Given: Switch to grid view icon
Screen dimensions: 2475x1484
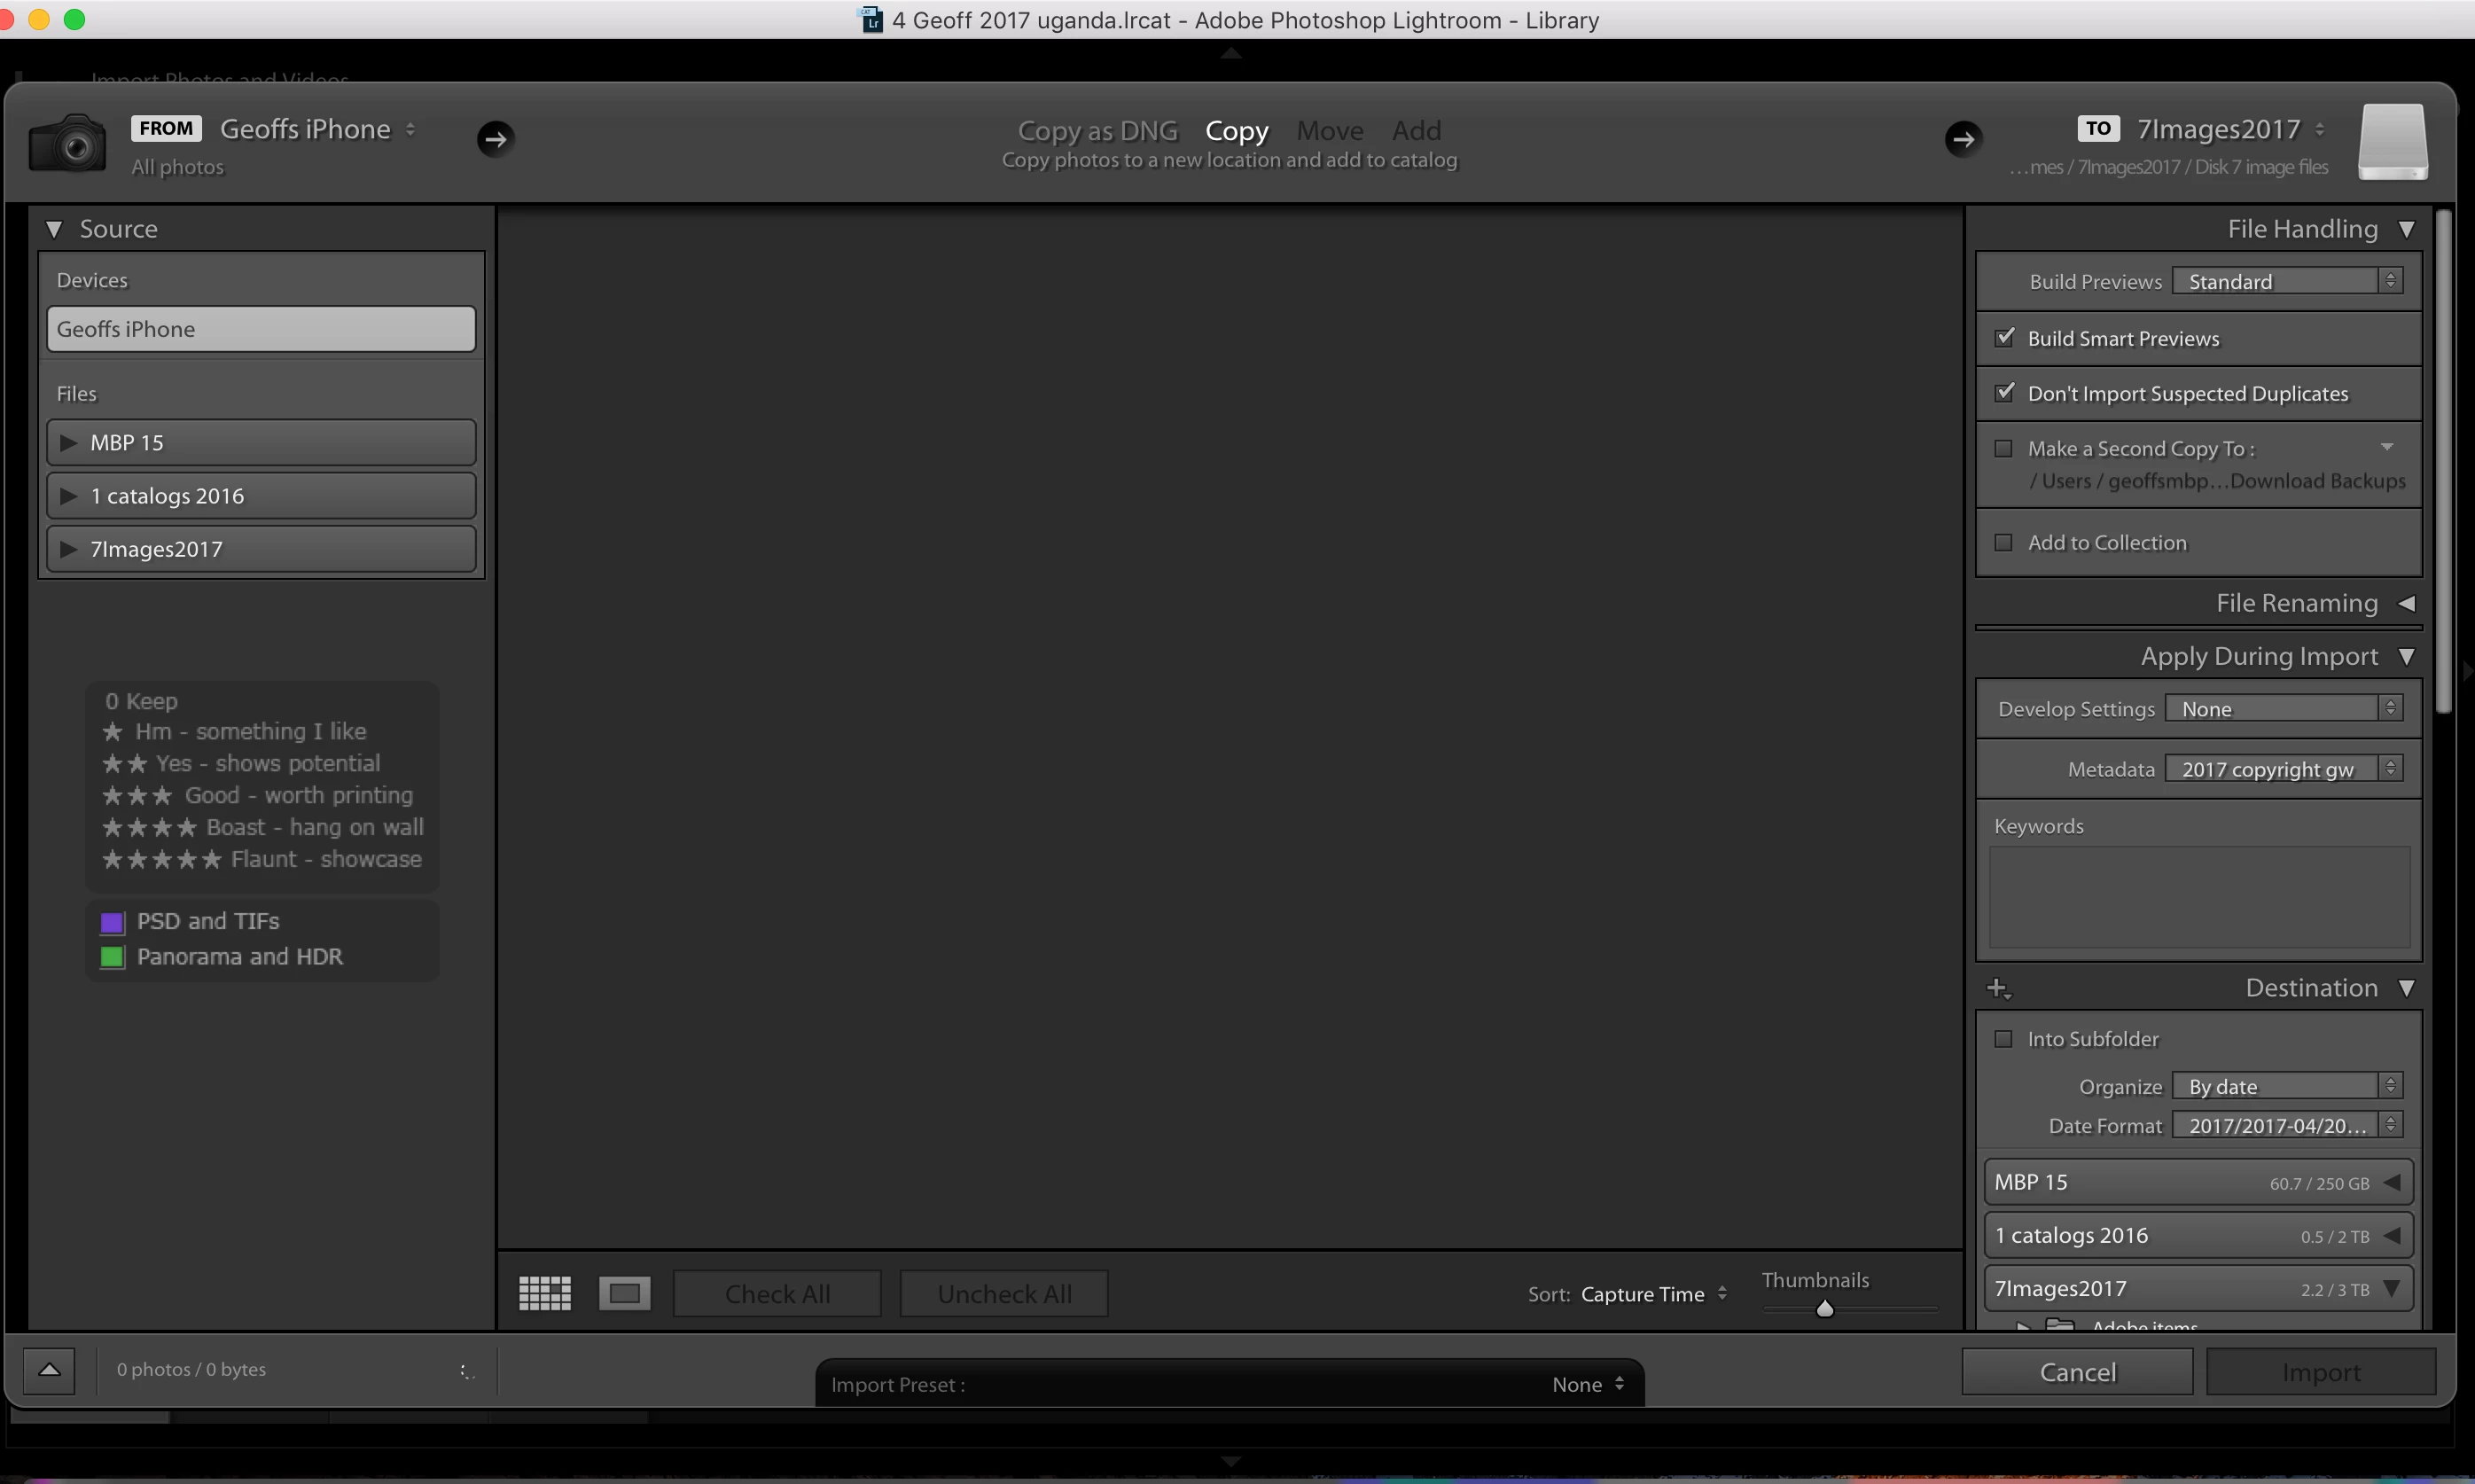Looking at the screenshot, I should pyautogui.click(x=545, y=1293).
